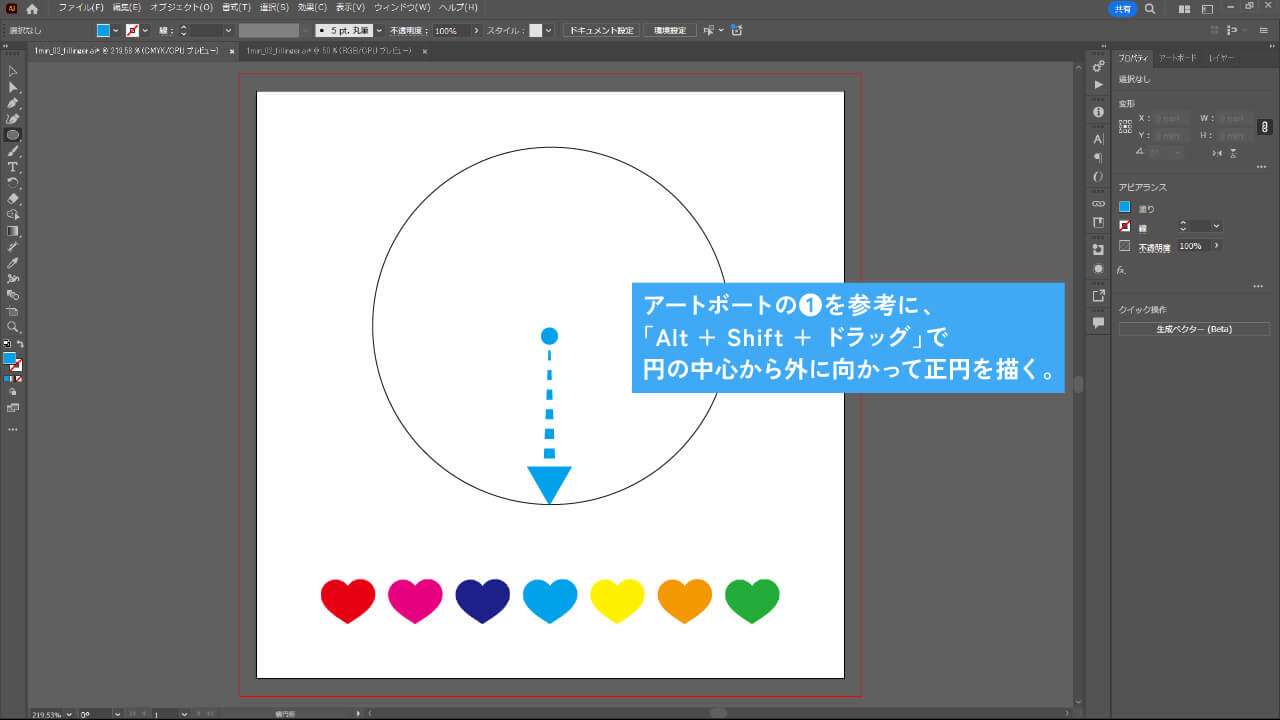The width and height of the screenshot is (1280, 720).
Task: Flip horizontally icon in Properties panel
Action: [1217, 153]
